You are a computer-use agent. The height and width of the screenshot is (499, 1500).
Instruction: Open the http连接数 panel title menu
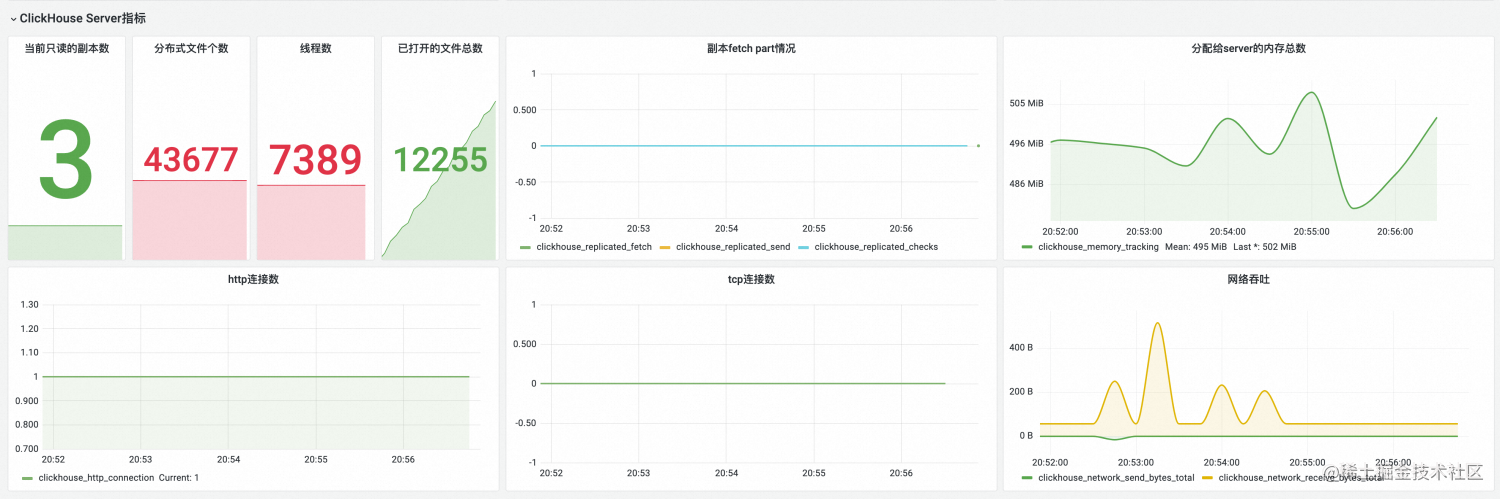pyautogui.click(x=253, y=279)
